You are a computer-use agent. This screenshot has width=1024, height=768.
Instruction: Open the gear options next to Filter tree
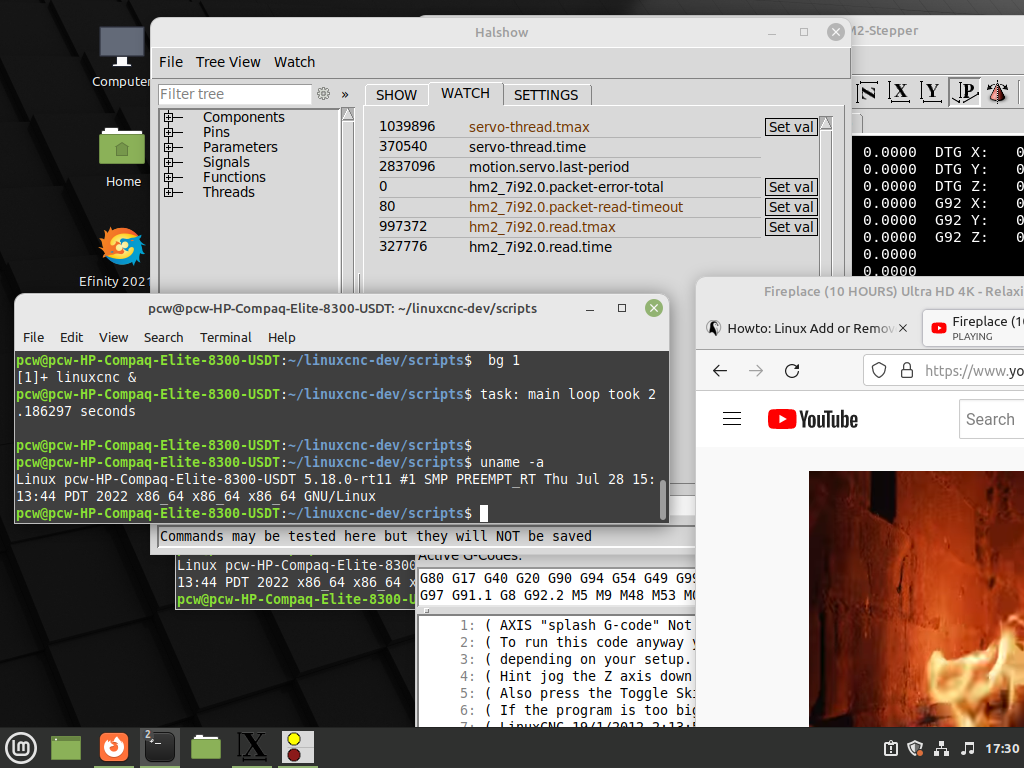(x=323, y=93)
